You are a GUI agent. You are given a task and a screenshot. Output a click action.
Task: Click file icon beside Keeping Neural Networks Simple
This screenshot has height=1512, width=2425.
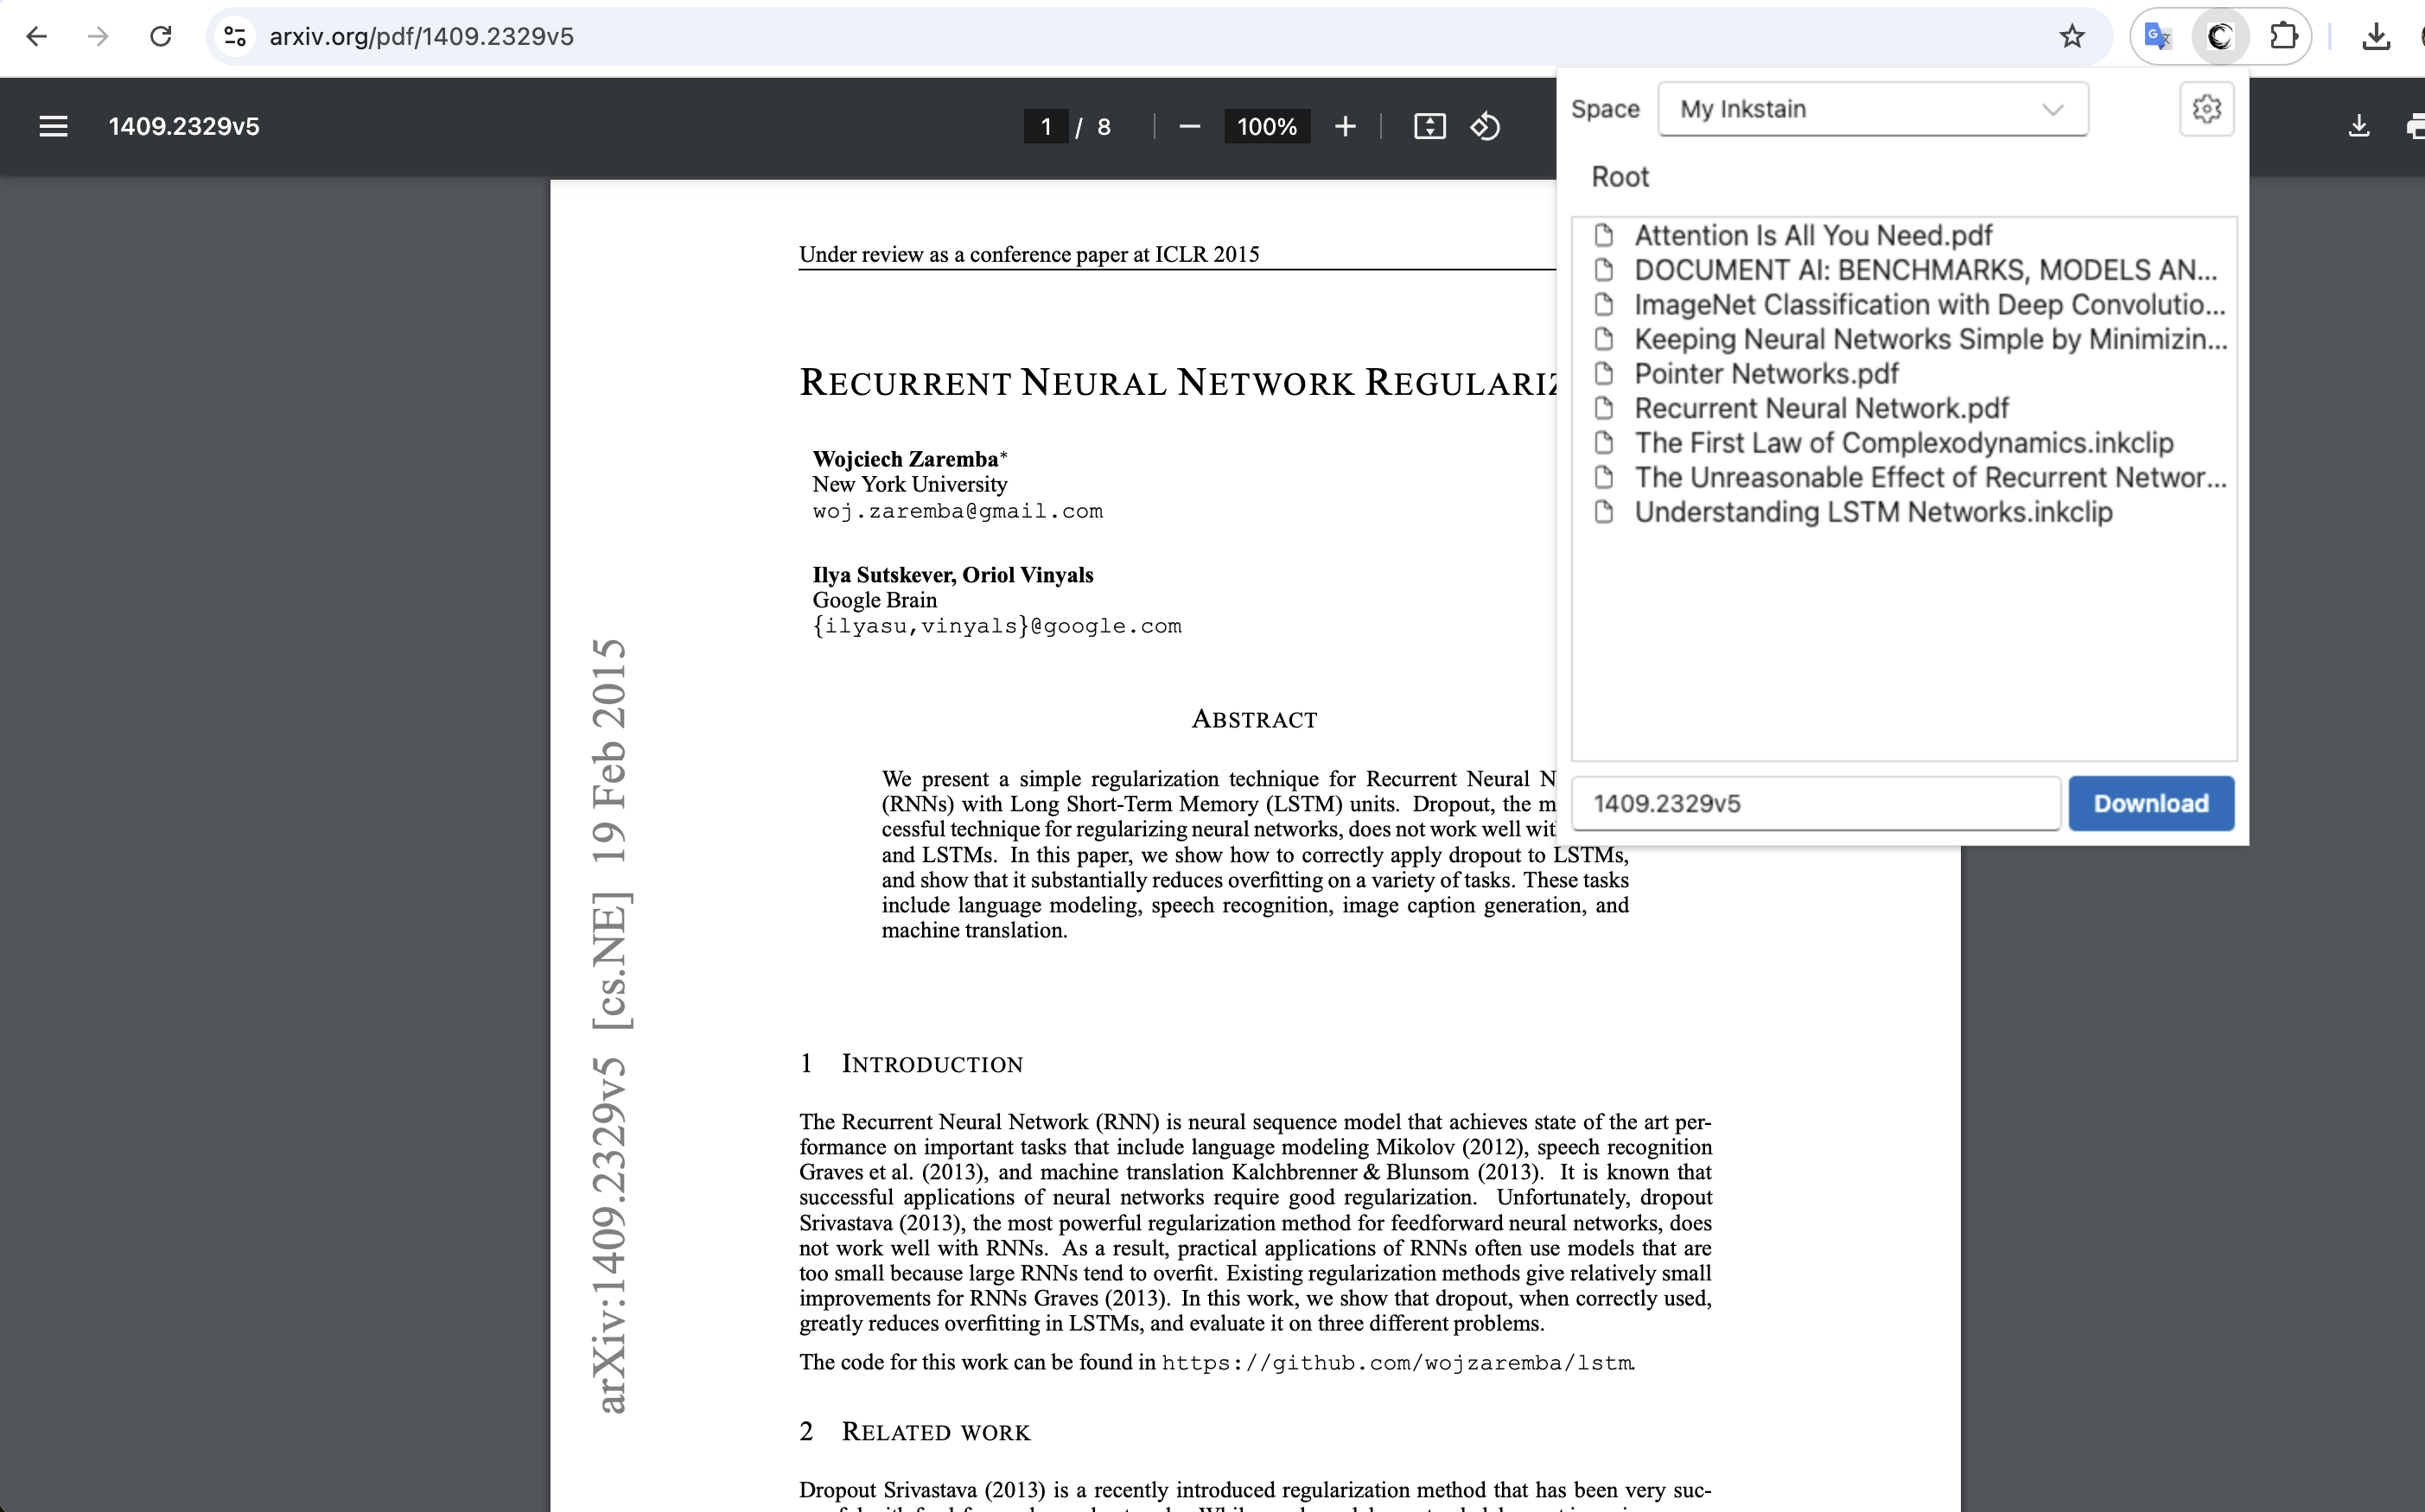pyautogui.click(x=1604, y=339)
